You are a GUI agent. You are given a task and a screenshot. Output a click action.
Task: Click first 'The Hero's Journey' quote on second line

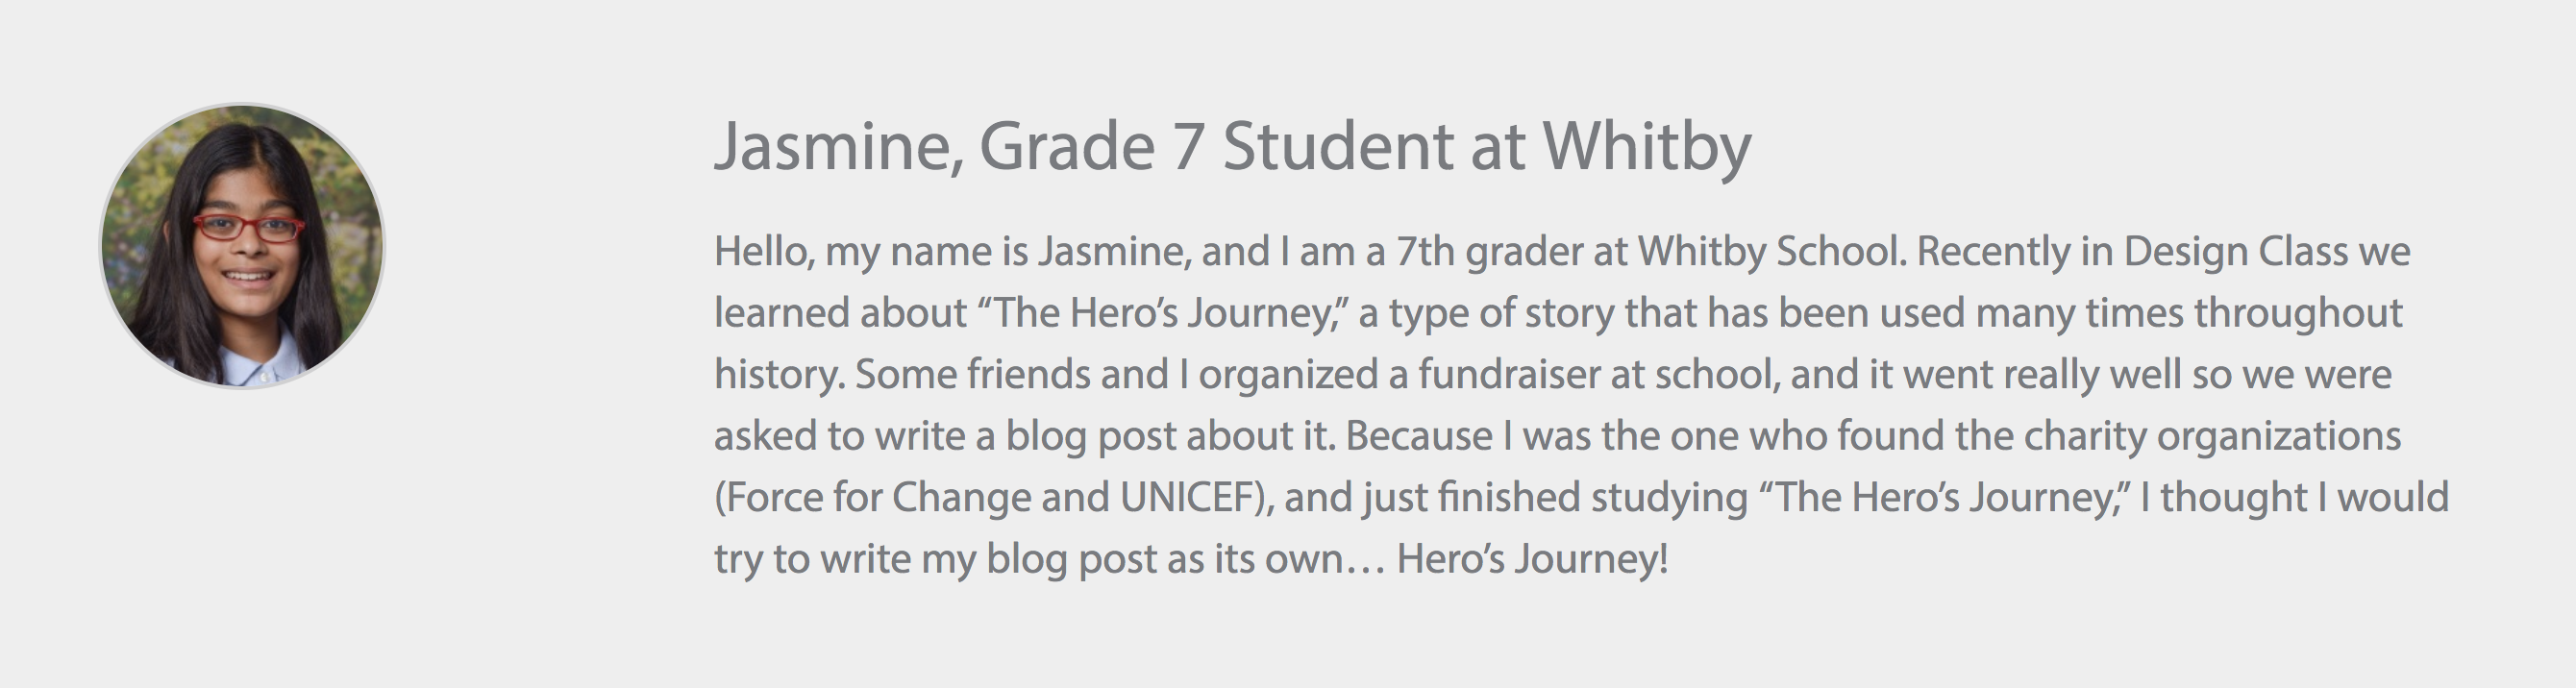[1164, 313]
